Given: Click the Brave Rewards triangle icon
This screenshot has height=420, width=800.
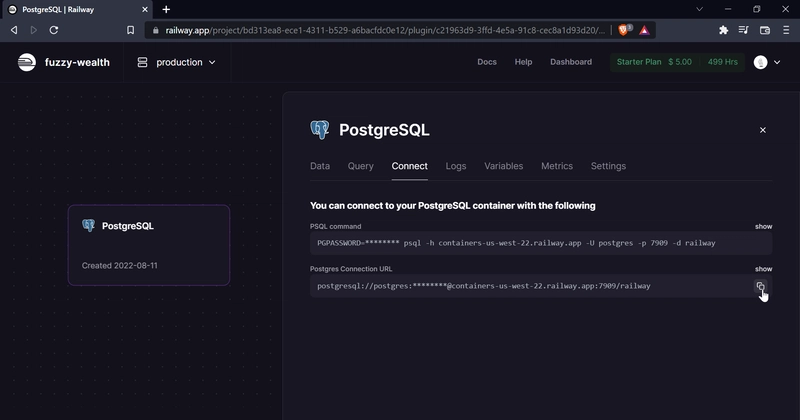Looking at the screenshot, I should pyautogui.click(x=644, y=30).
